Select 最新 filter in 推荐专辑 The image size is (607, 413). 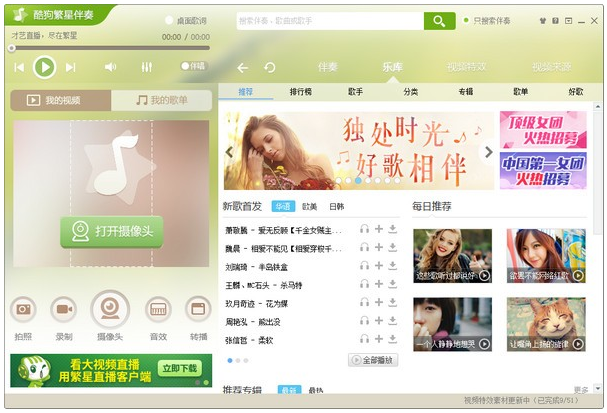289,390
